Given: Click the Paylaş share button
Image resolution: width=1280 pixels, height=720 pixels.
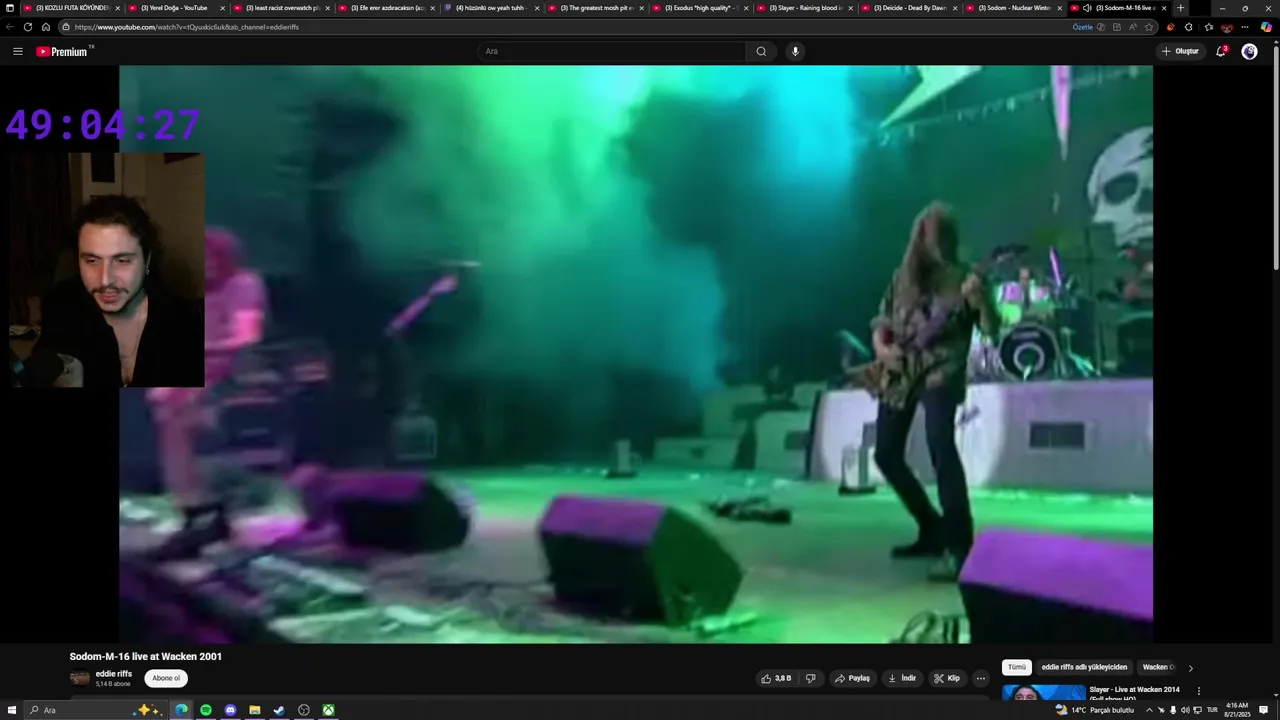Looking at the screenshot, I should click(x=853, y=678).
